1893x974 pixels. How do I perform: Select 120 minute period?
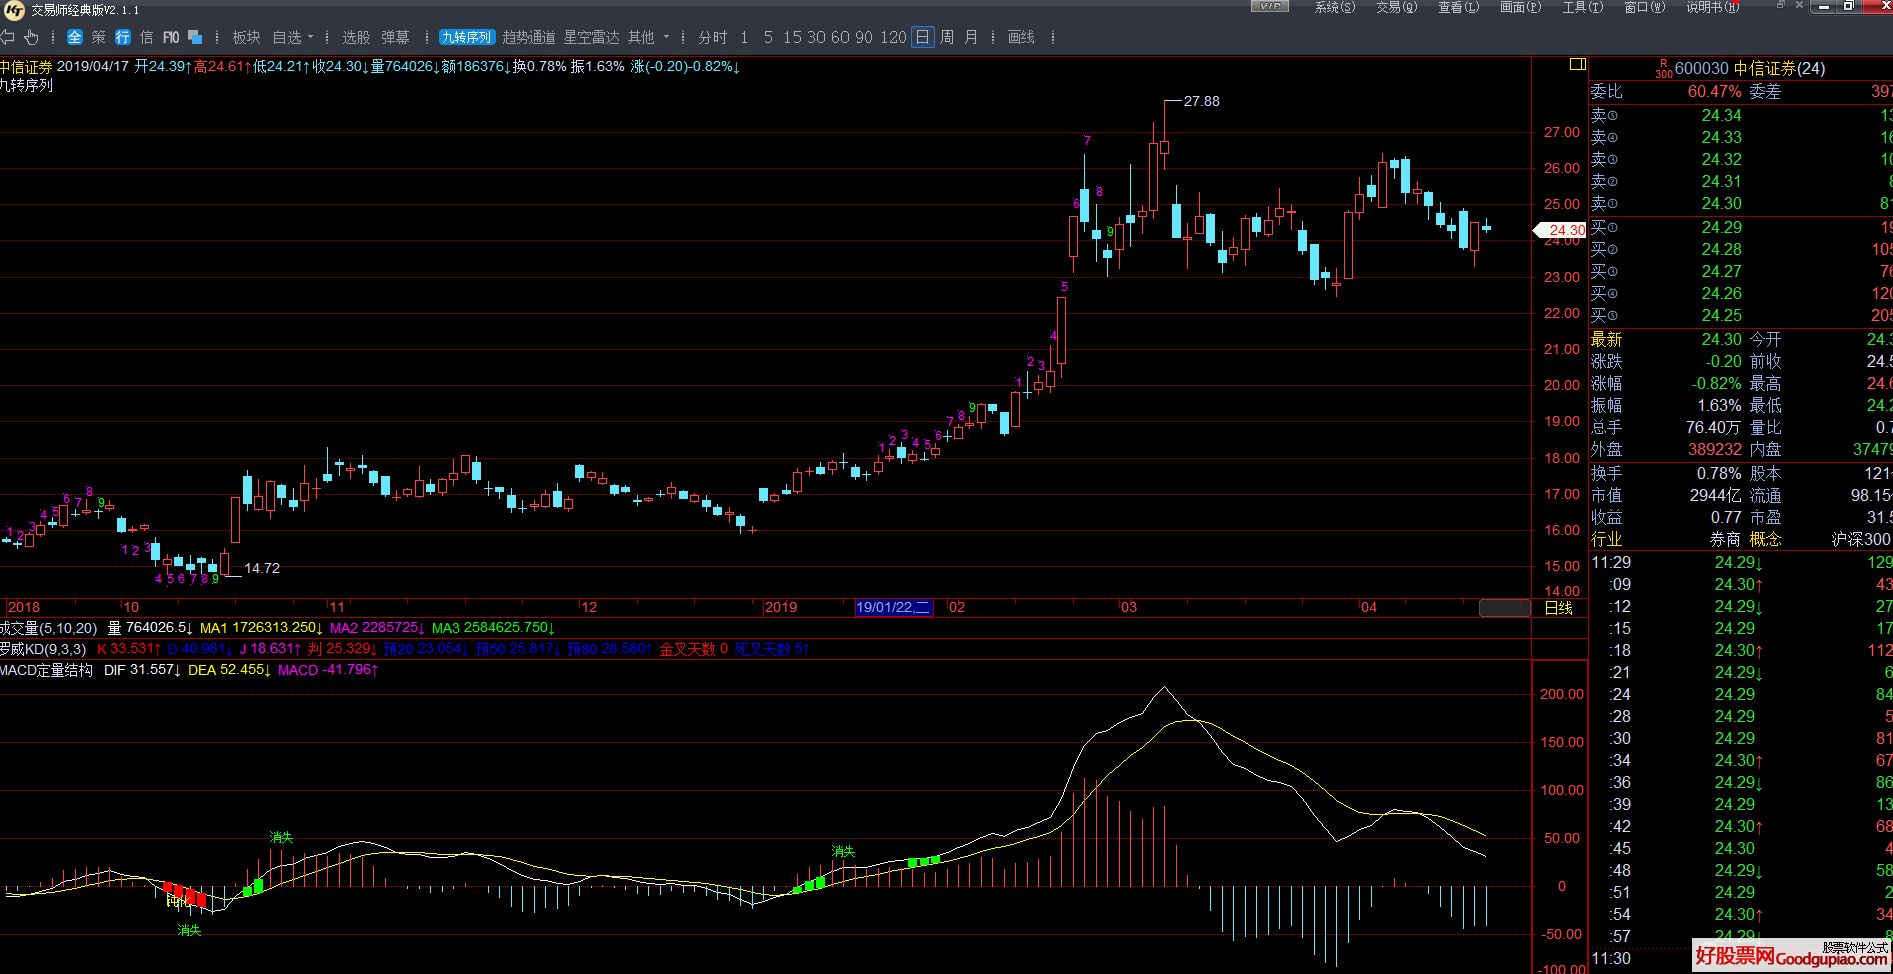(893, 38)
